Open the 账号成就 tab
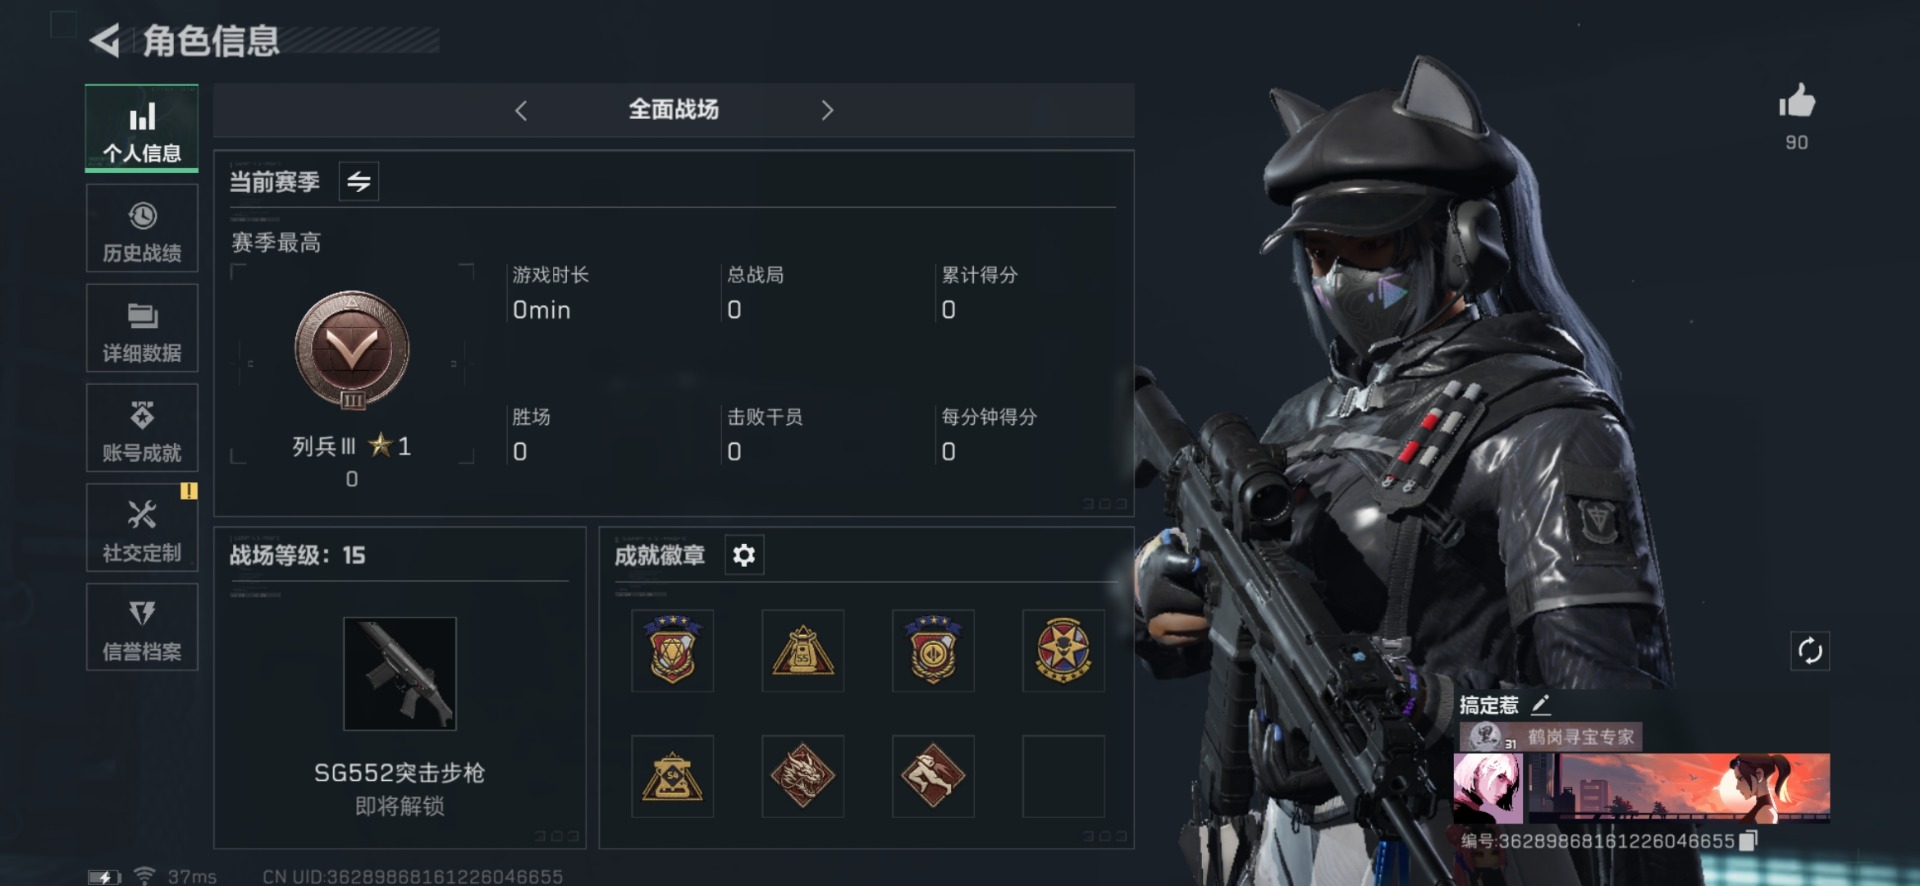The width and height of the screenshot is (1920, 886). click(x=142, y=428)
